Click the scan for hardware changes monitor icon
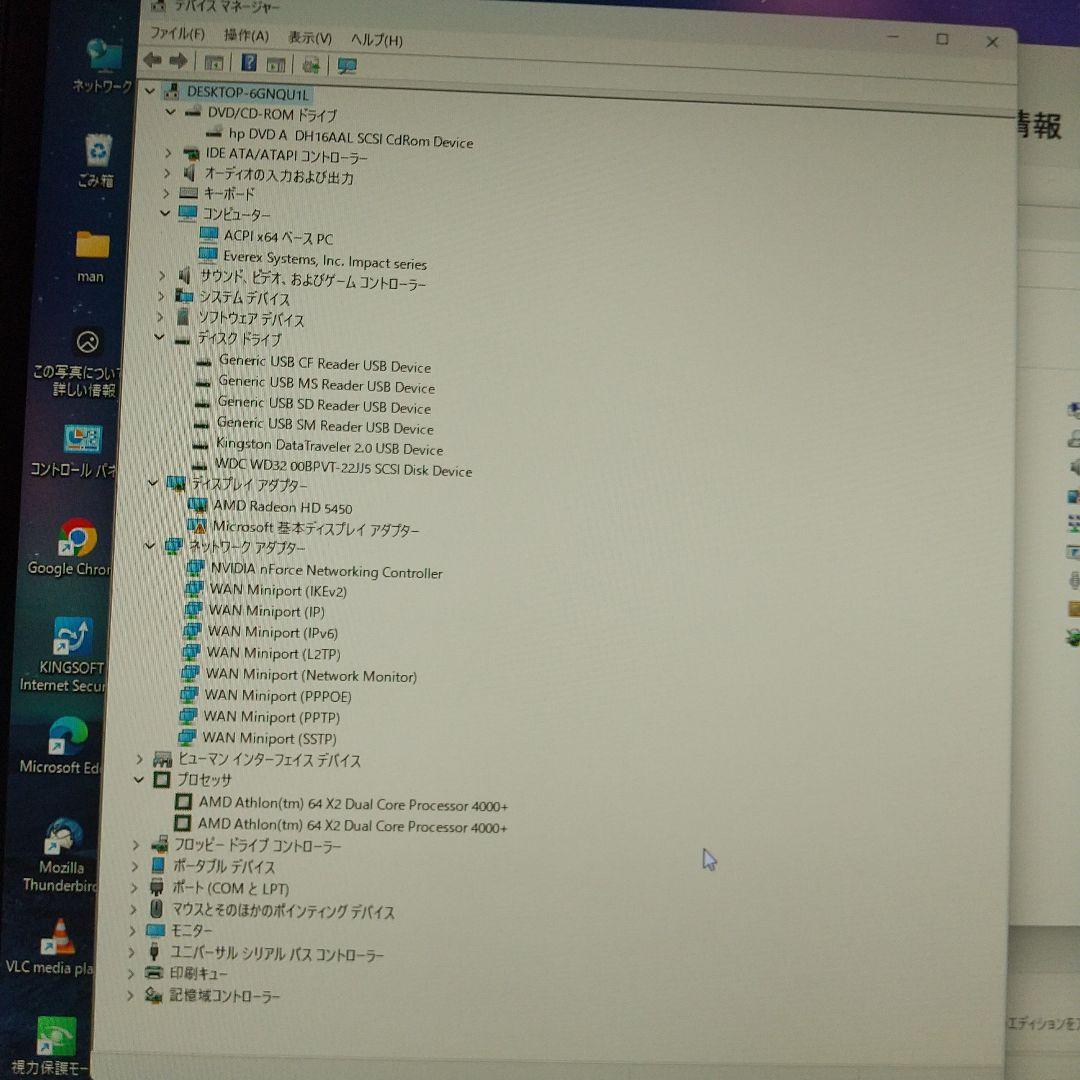The image size is (1080, 1080). [346, 66]
